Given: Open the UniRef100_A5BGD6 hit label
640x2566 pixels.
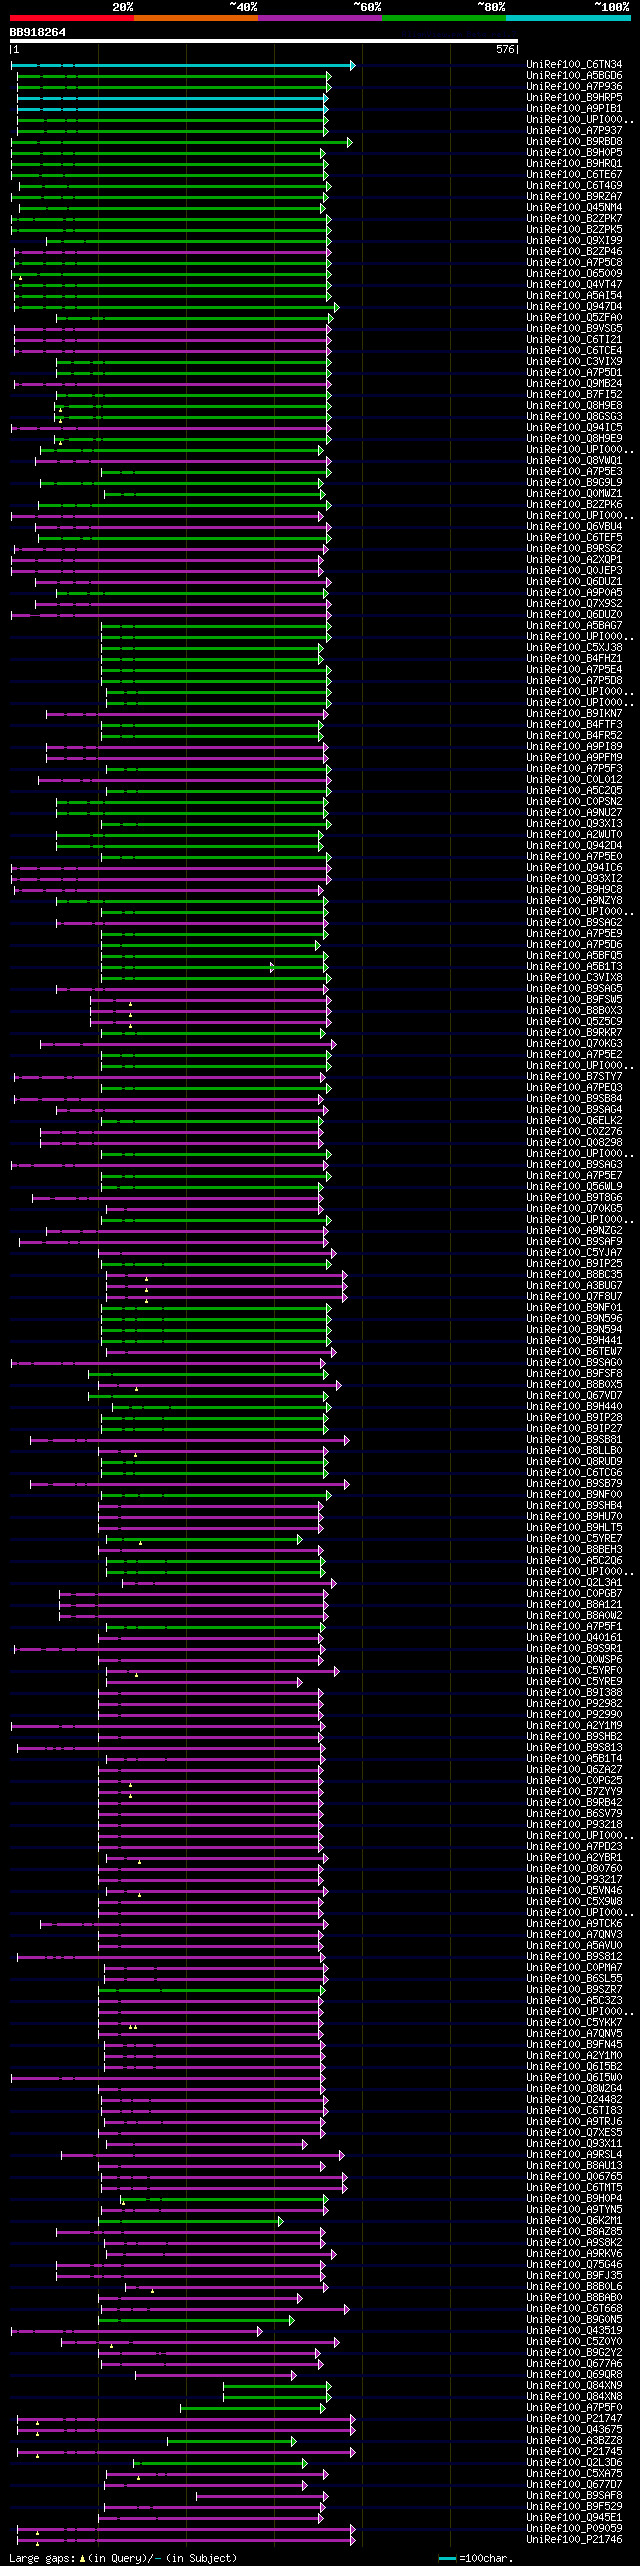Looking at the screenshot, I should (574, 76).
